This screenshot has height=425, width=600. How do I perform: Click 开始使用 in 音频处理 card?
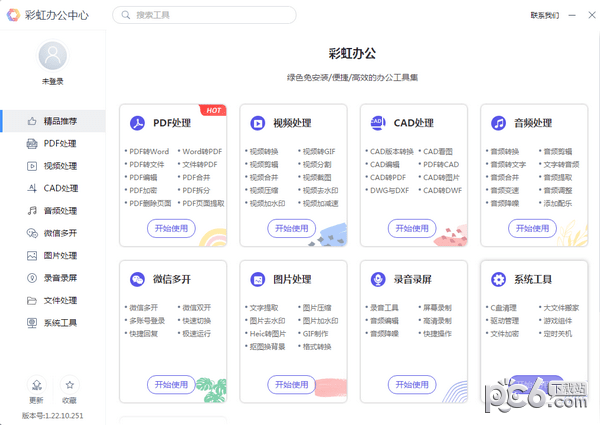tap(532, 228)
